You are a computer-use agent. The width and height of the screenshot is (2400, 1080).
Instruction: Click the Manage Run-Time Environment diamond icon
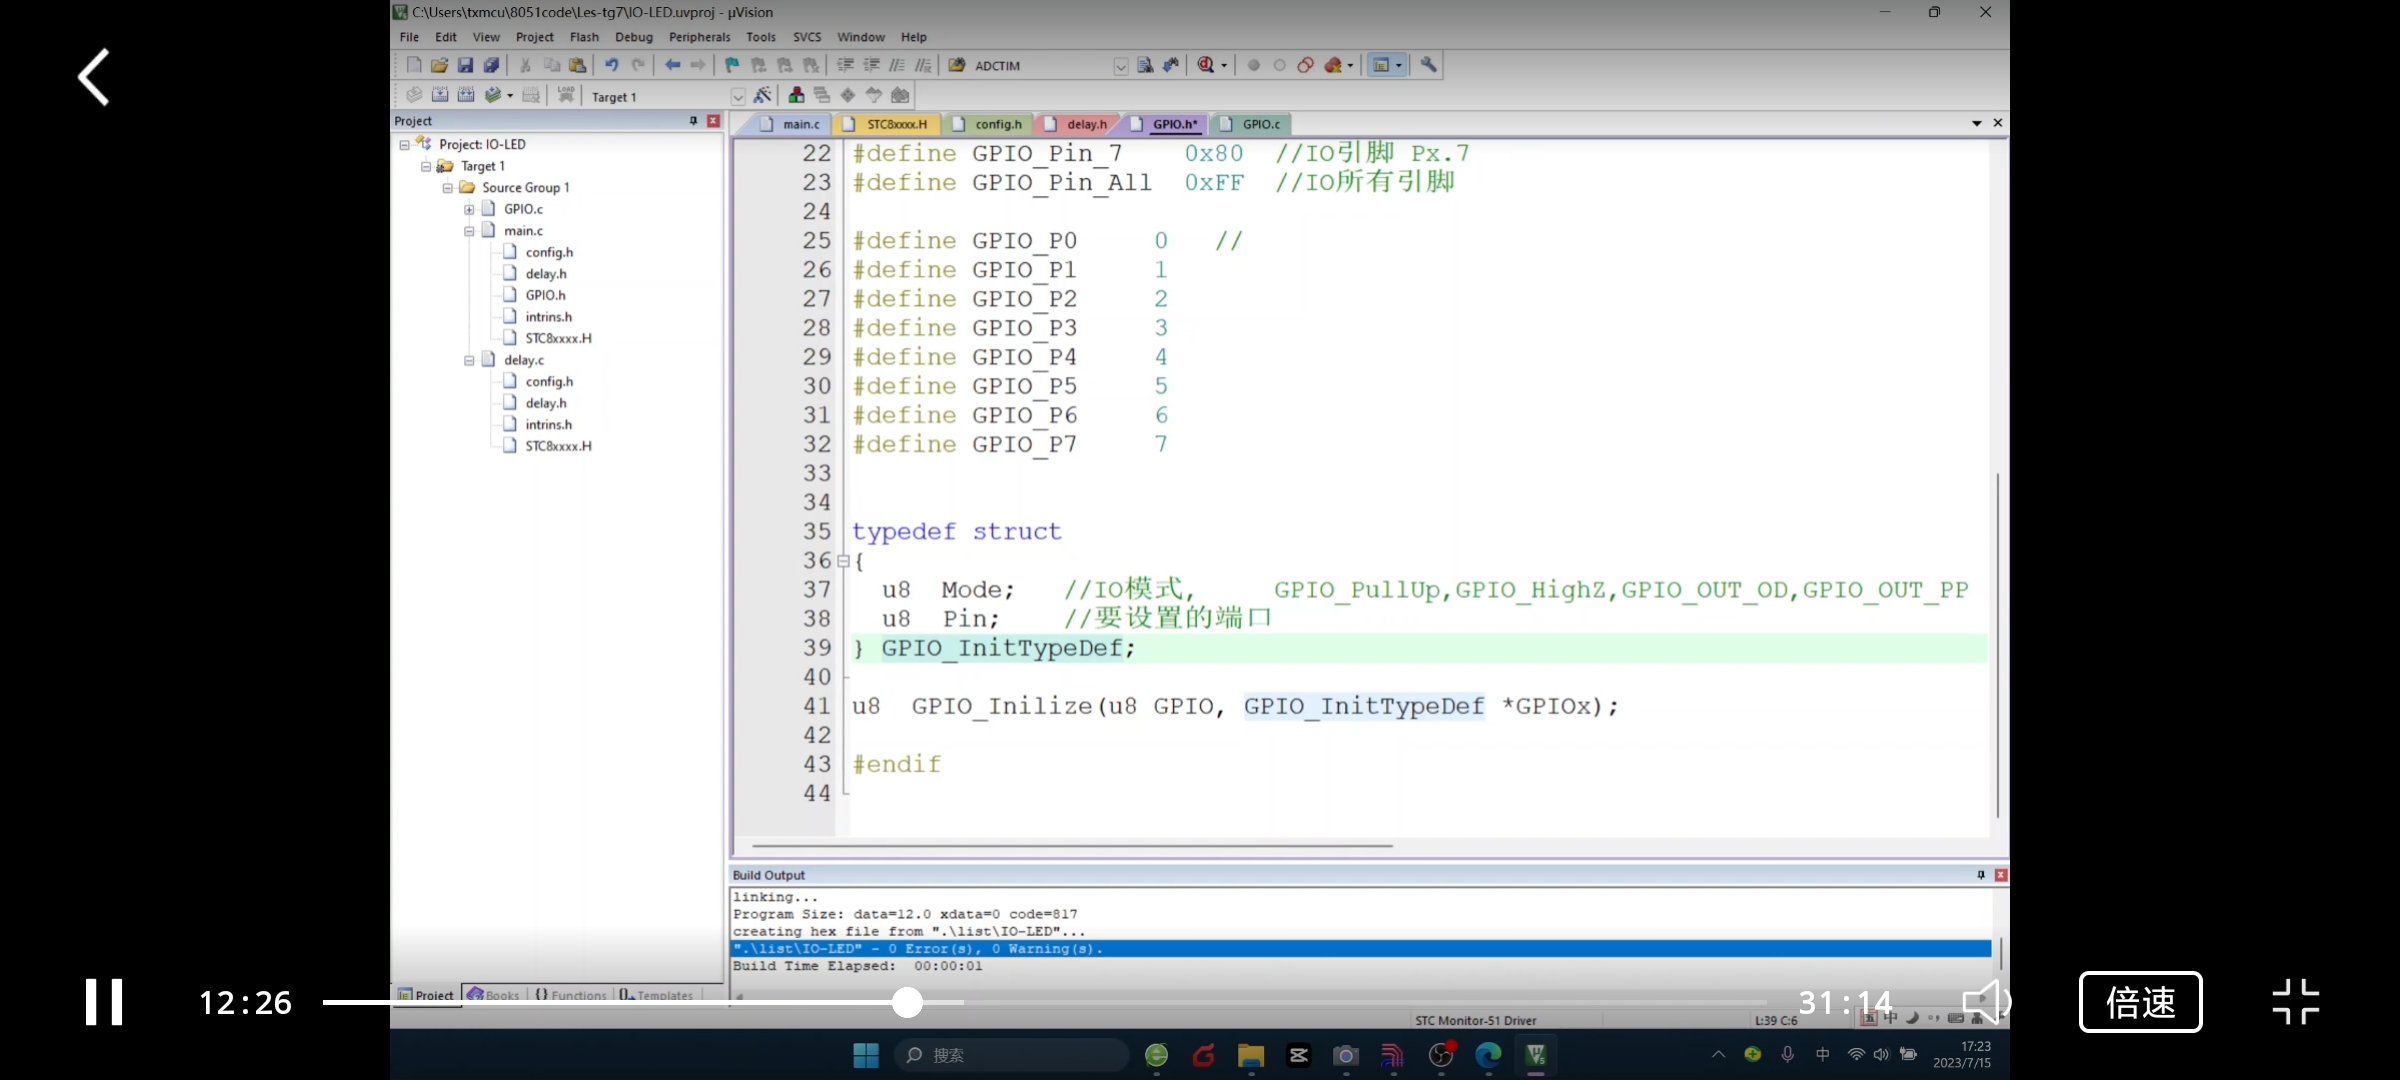tap(848, 95)
